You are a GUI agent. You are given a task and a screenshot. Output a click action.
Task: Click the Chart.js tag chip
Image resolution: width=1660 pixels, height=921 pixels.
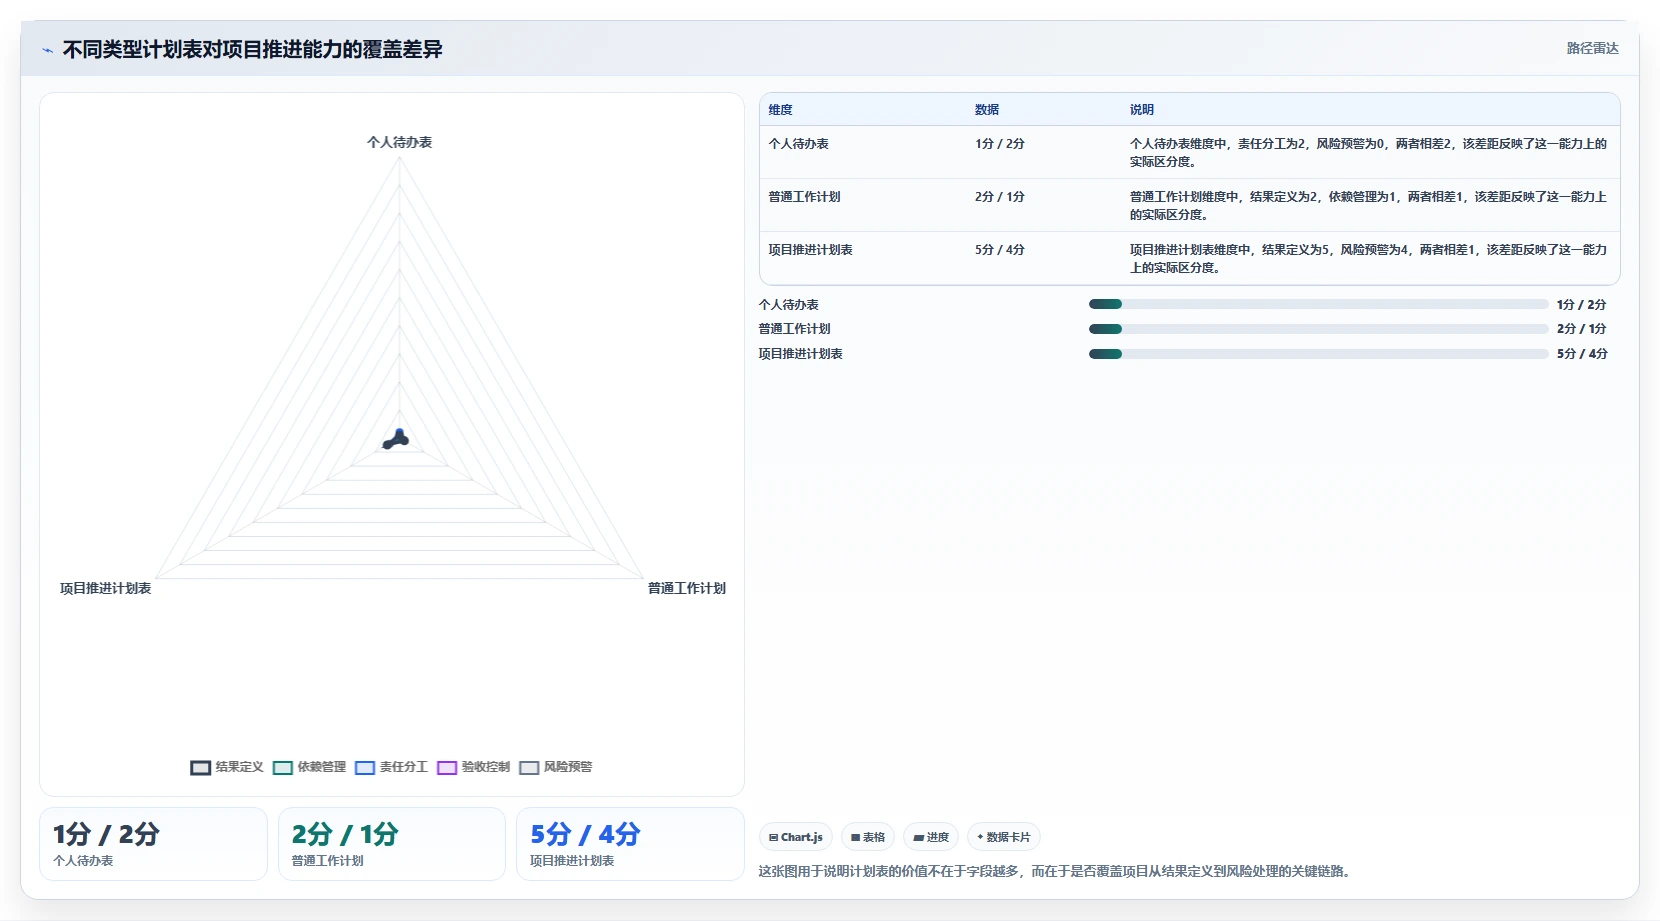click(x=796, y=837)
